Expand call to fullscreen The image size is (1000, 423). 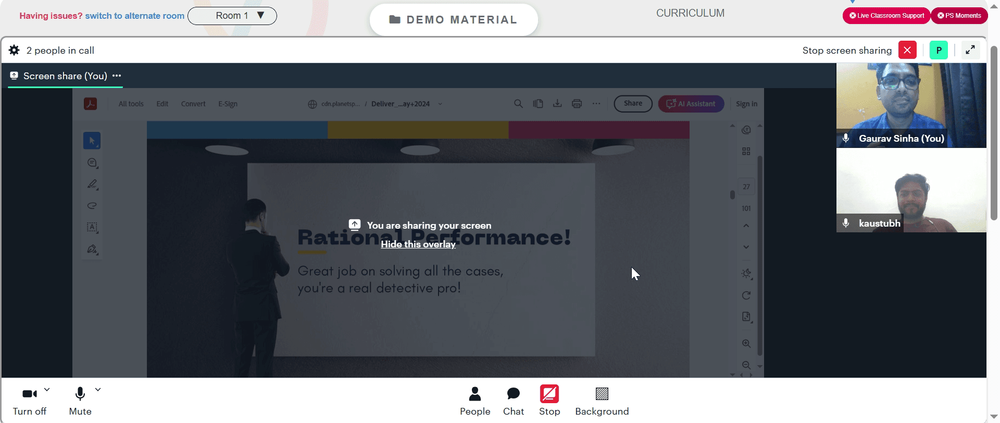pyautogui.click(x=970, y=50)
